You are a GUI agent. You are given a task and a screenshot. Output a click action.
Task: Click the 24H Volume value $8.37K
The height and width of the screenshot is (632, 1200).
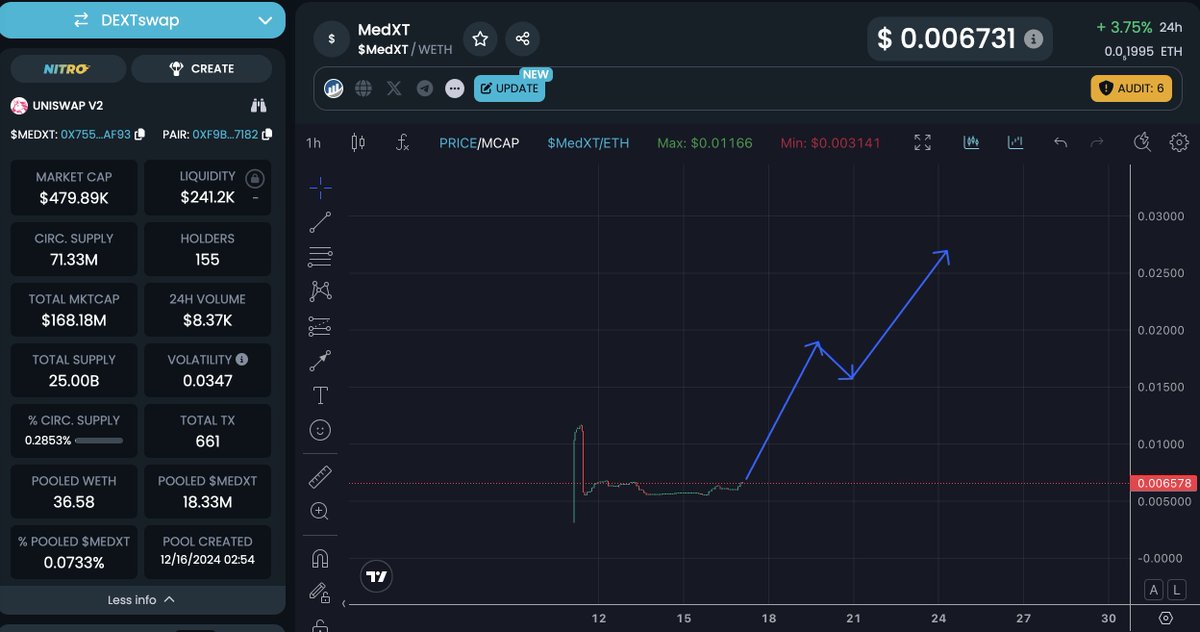pyautogui.click(x=207, y=320)
